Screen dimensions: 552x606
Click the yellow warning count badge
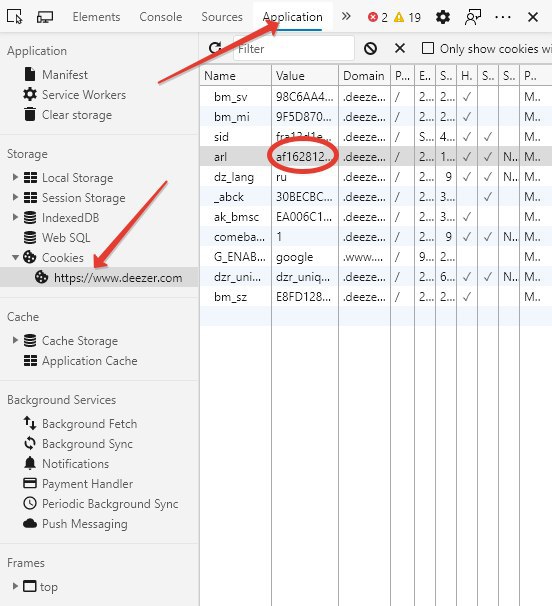tap(407, 17)
